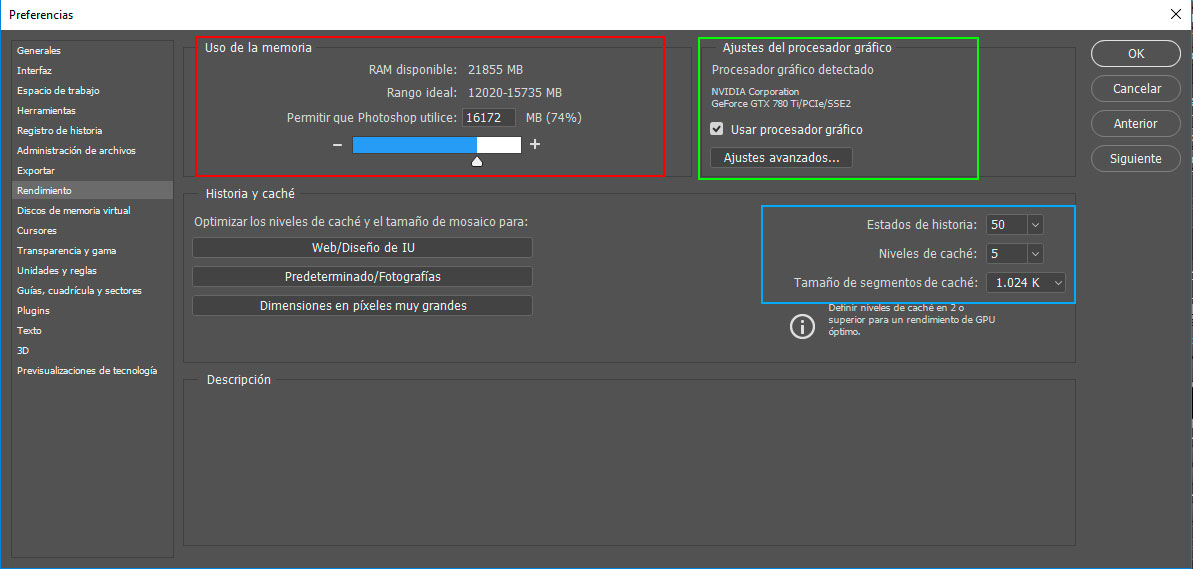1193x569 pixels.
Task: Disable Usar procesador gráfico checkbox
Action: point(717,129)
